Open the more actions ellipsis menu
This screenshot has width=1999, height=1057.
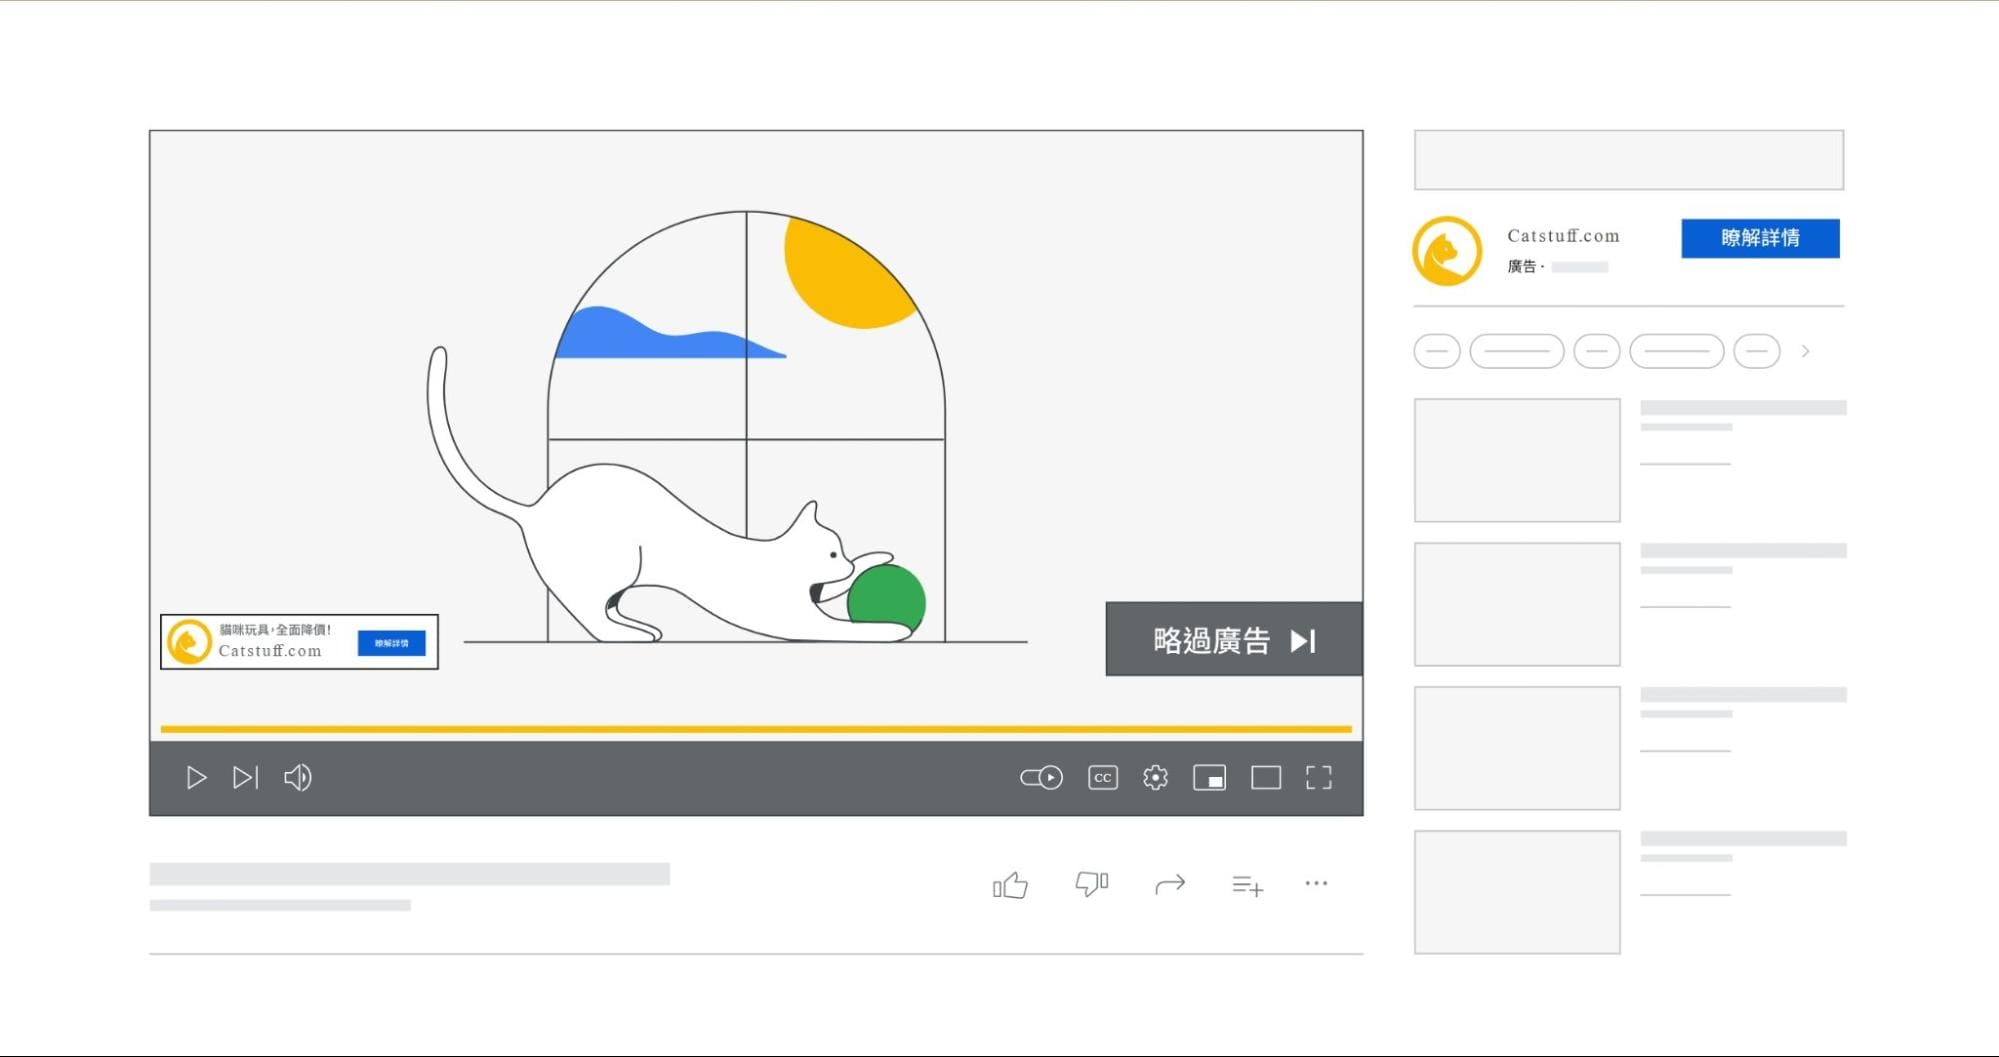1316,884
